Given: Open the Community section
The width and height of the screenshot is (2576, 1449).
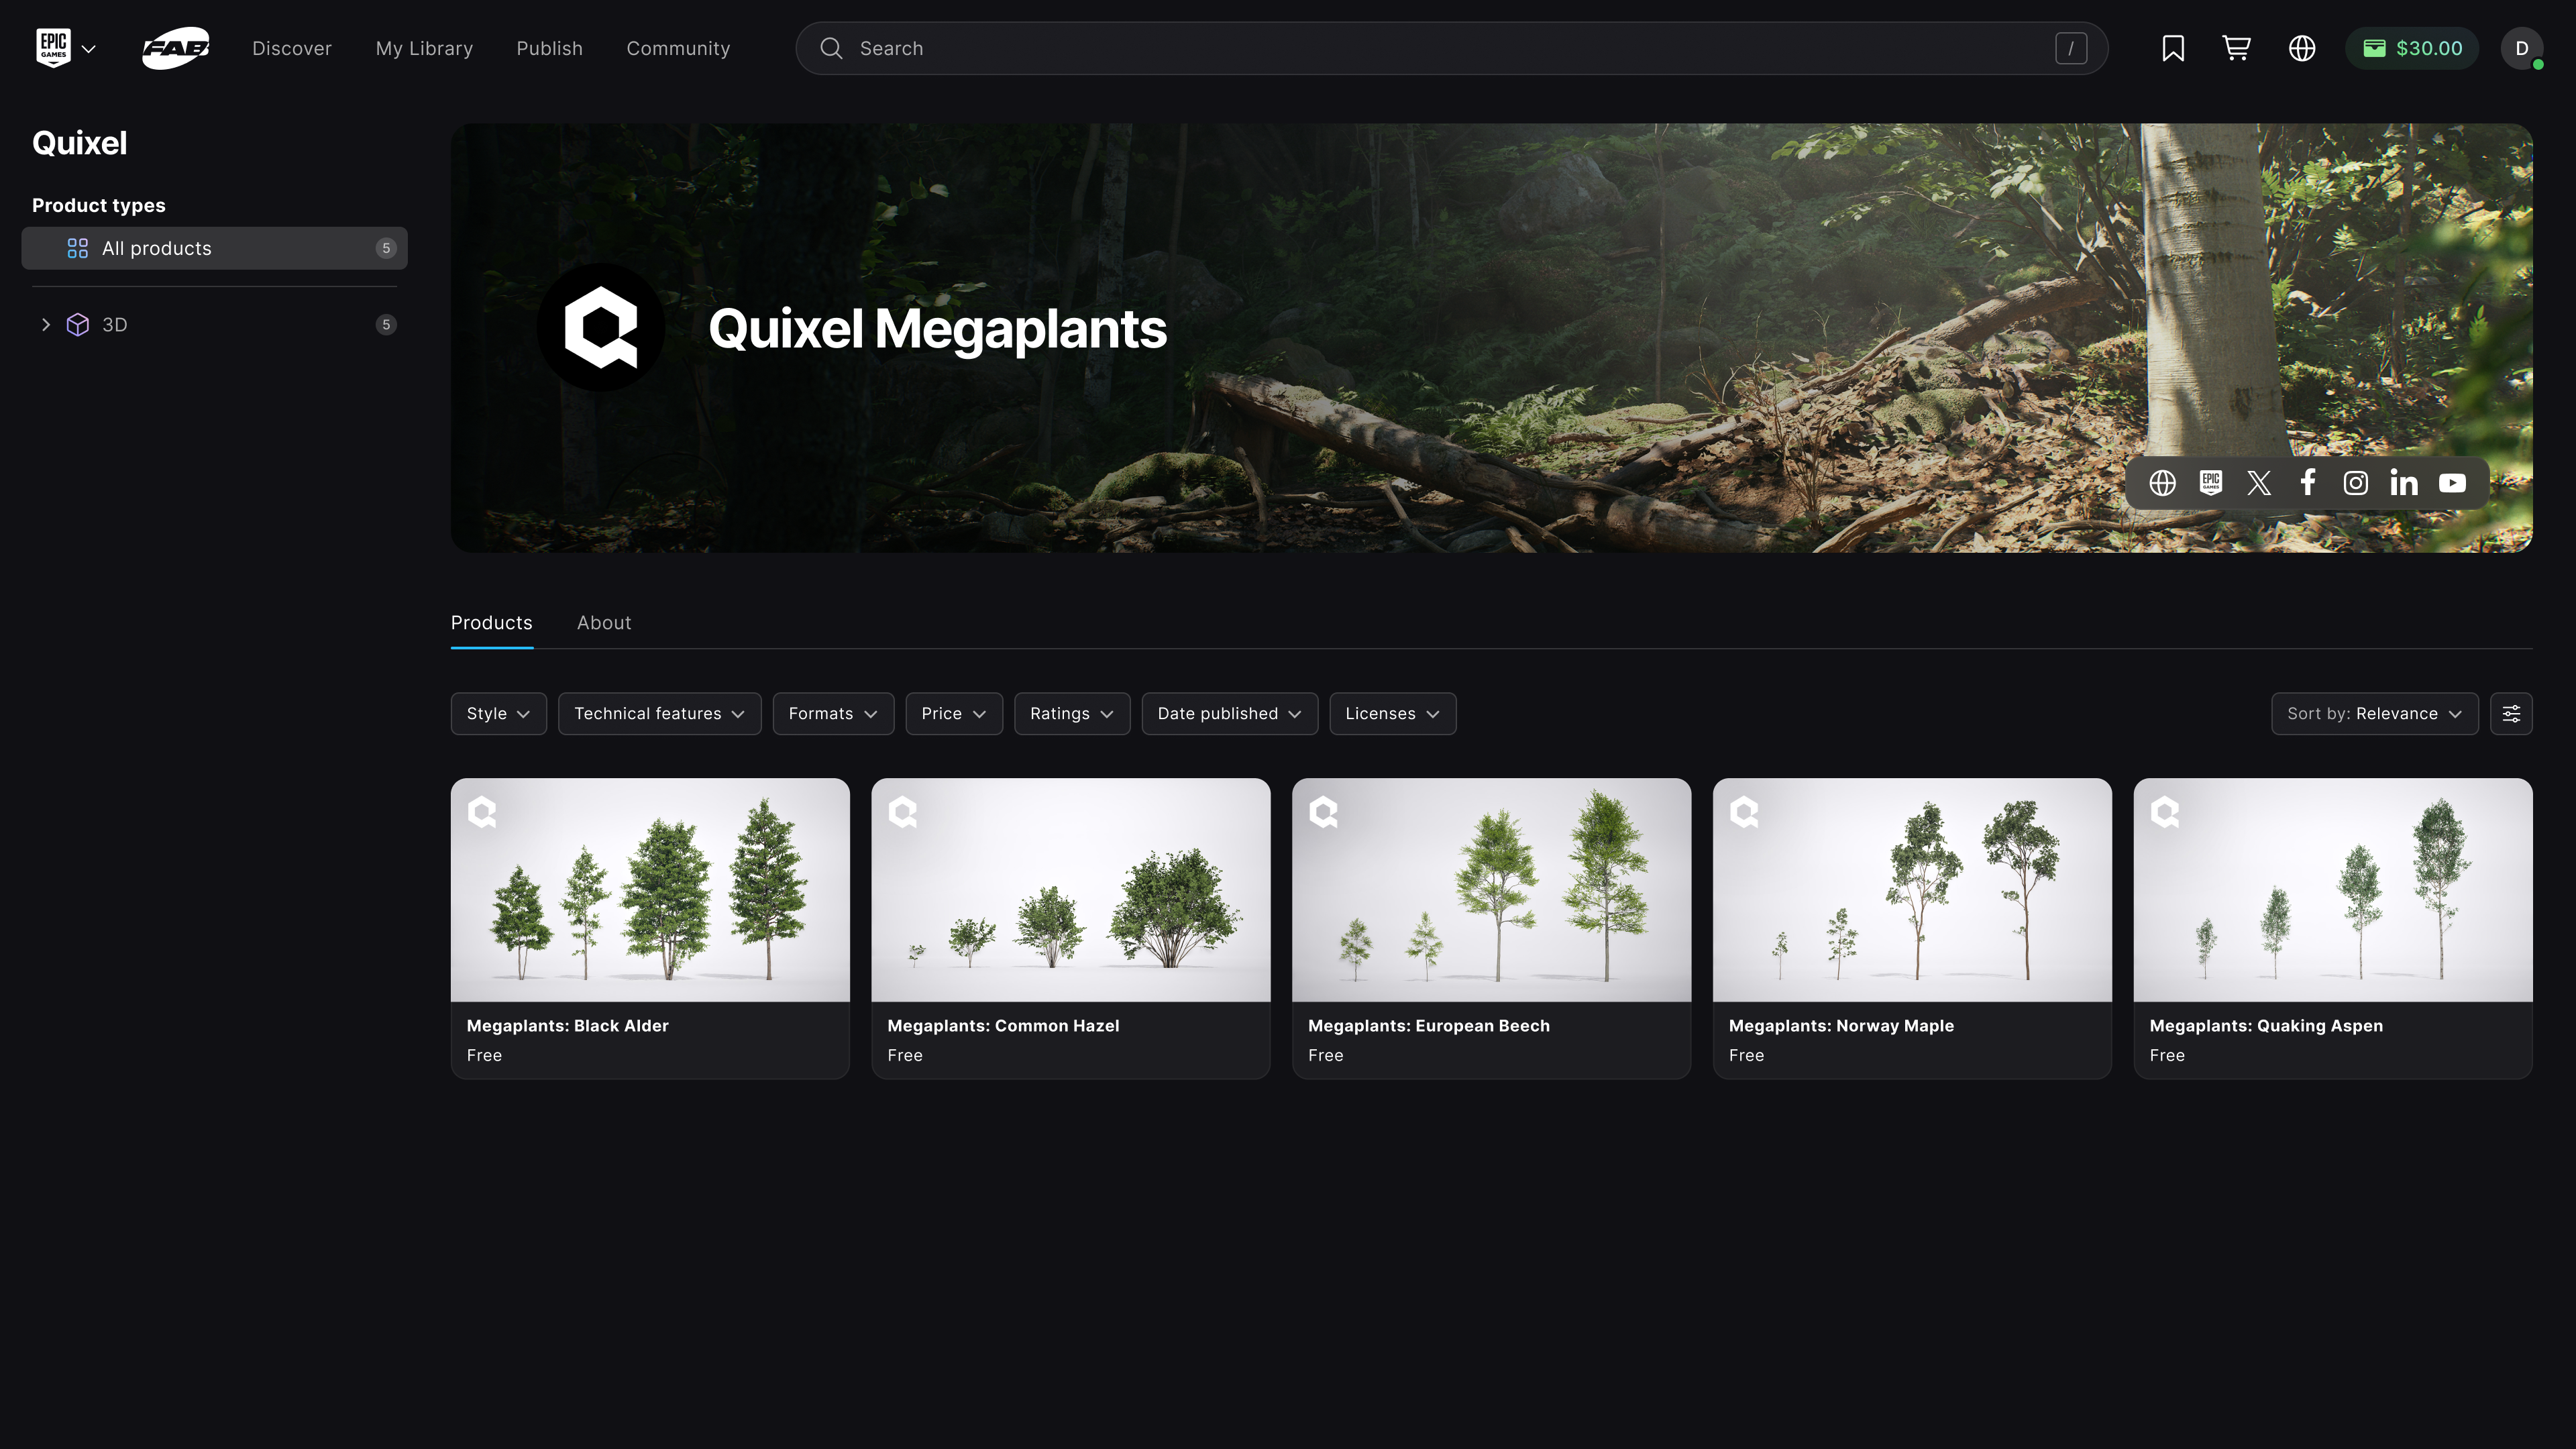Looking at the screenshot, I should coord(678,48).
